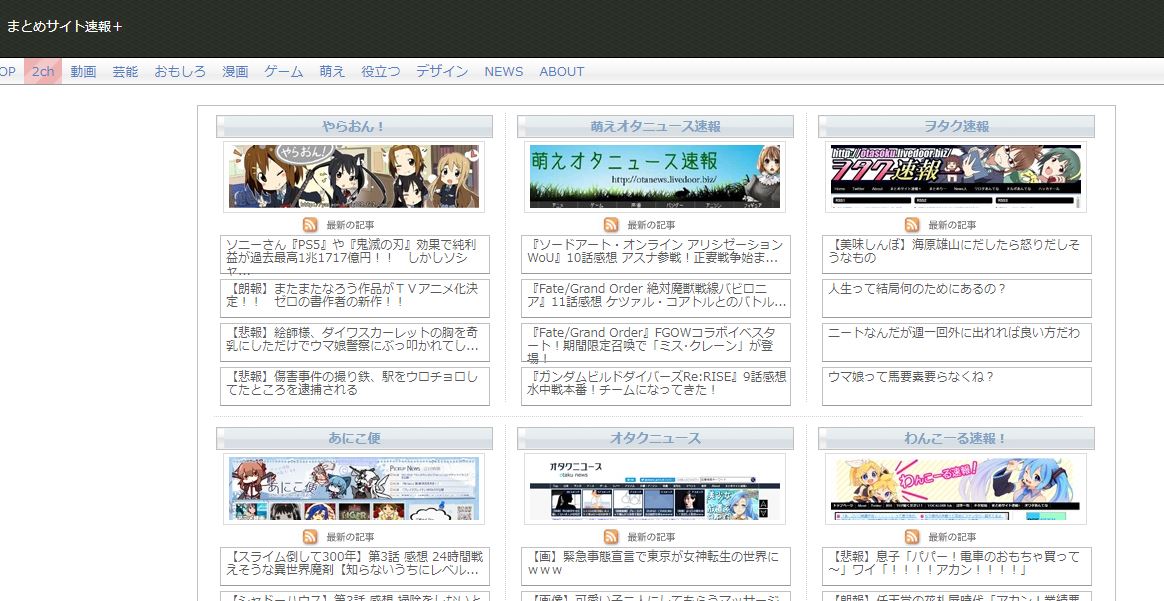
Task: Switch to the 役立つ tab
Action: tap(381, 71)
